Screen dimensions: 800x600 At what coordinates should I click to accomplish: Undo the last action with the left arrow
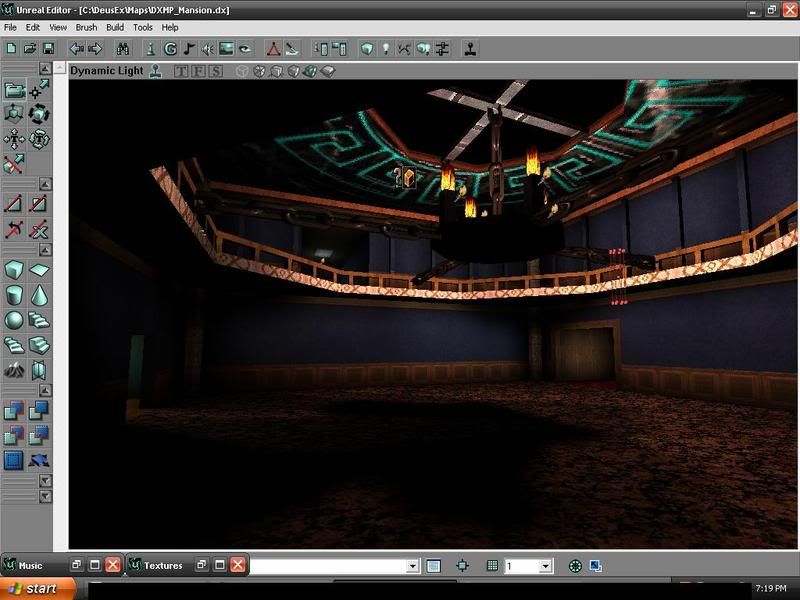[x=77, y=49]
